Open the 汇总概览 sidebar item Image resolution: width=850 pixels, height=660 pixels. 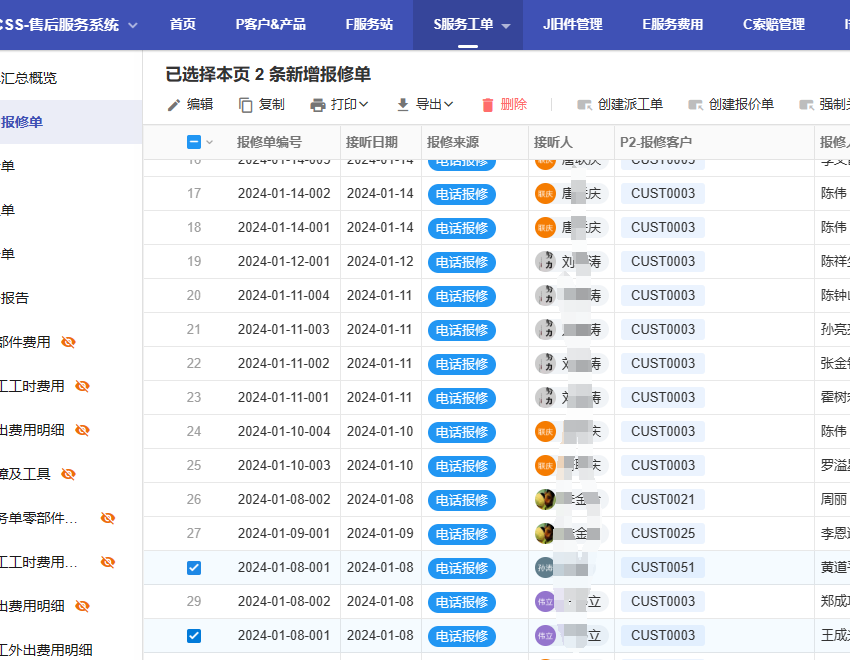(x=30, y=78)
